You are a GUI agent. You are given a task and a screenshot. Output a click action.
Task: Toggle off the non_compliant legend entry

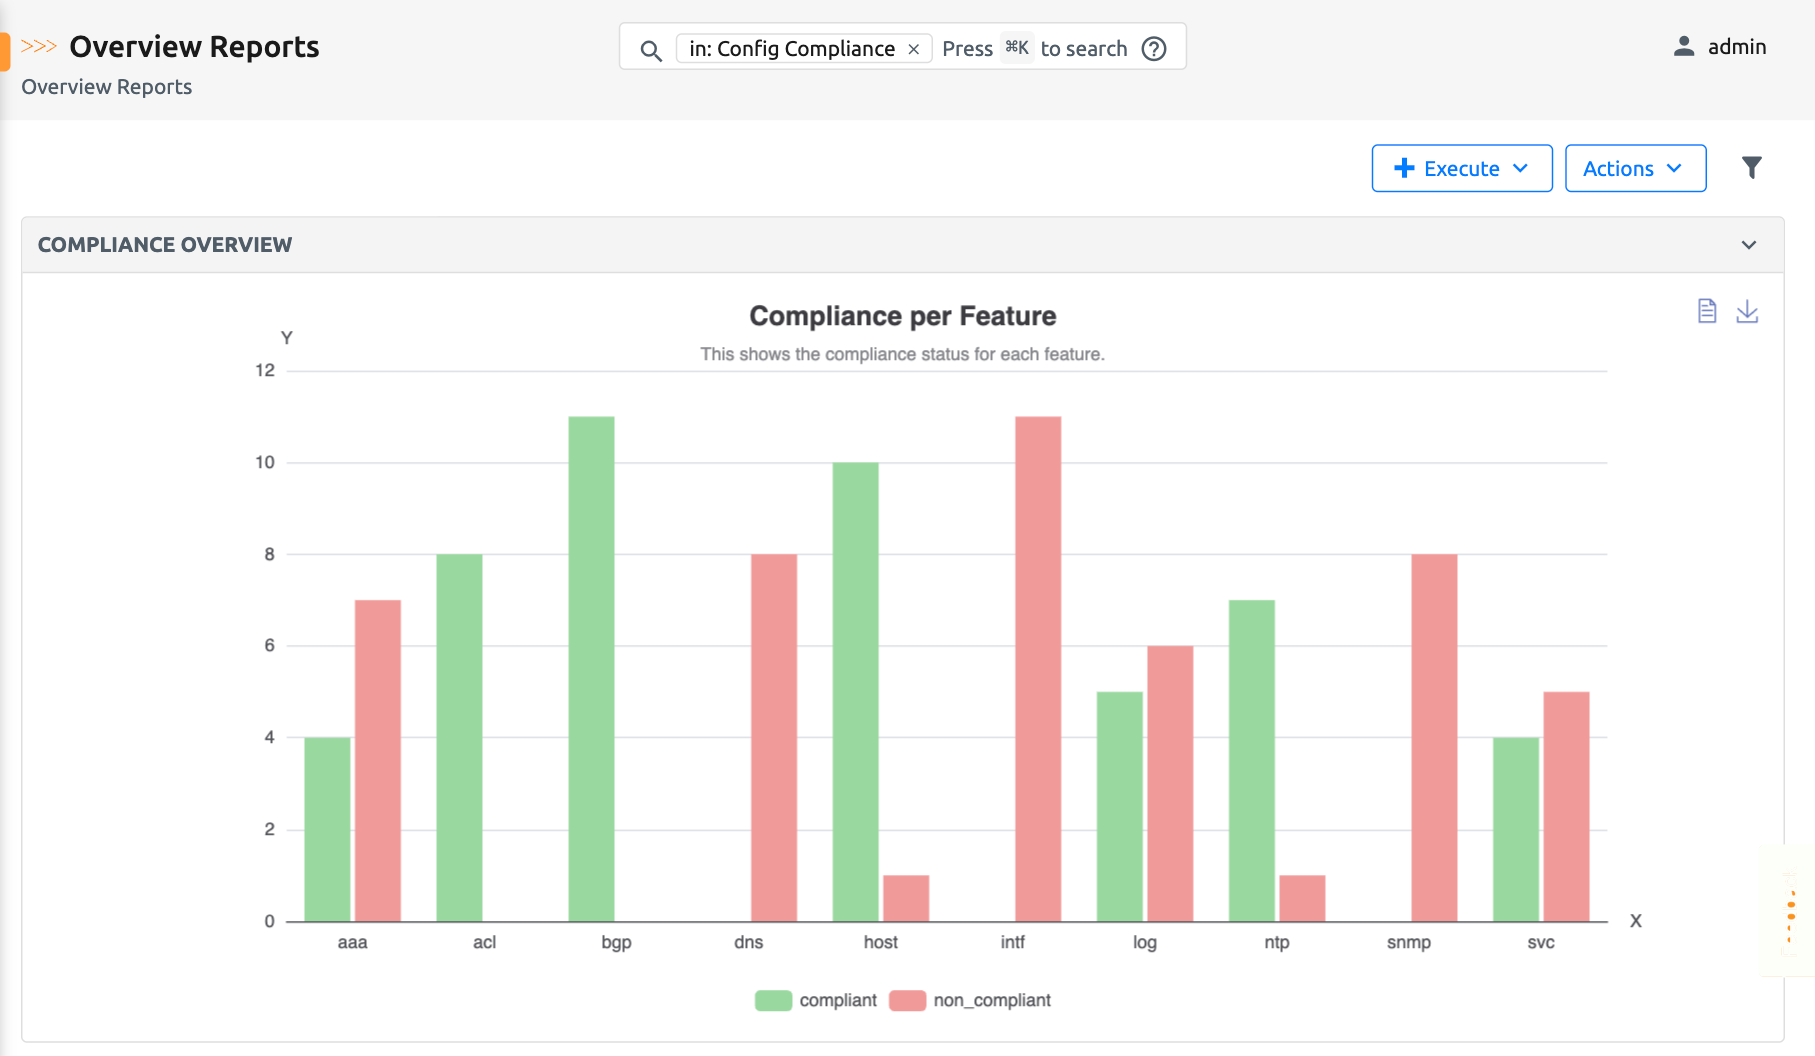[x=991, y=999]
